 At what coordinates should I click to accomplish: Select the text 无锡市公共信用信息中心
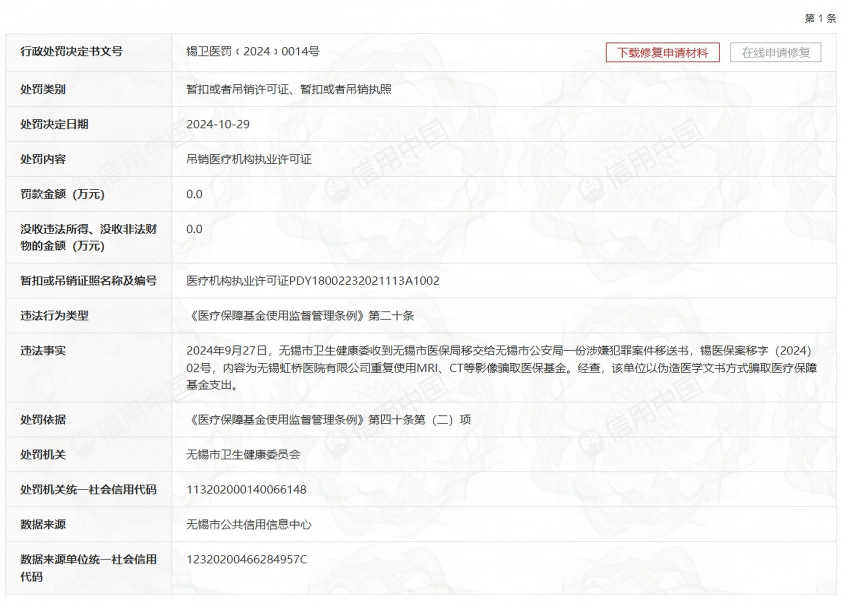click(x=249, y=524)
